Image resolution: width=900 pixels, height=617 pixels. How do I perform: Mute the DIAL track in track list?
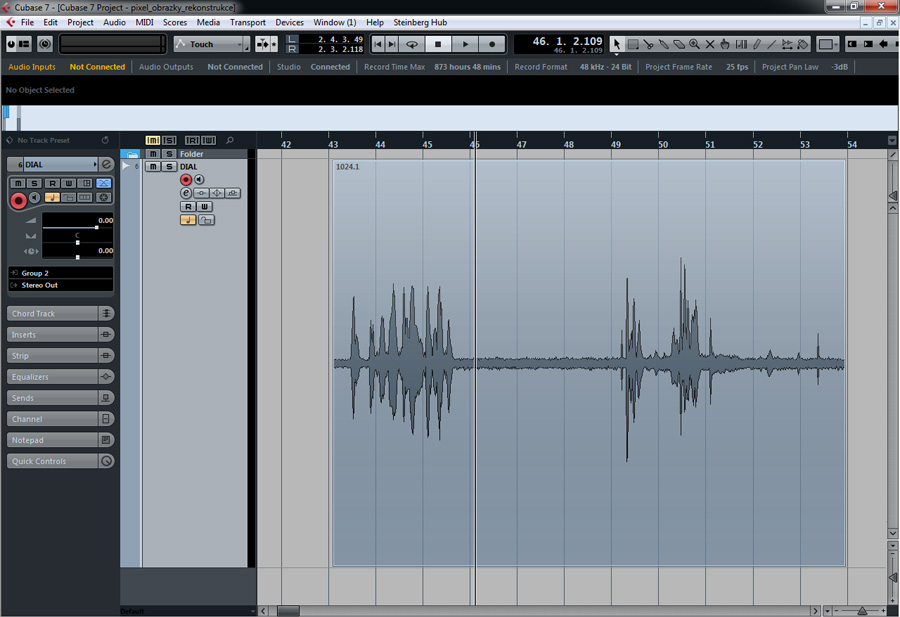click(153, 167)
